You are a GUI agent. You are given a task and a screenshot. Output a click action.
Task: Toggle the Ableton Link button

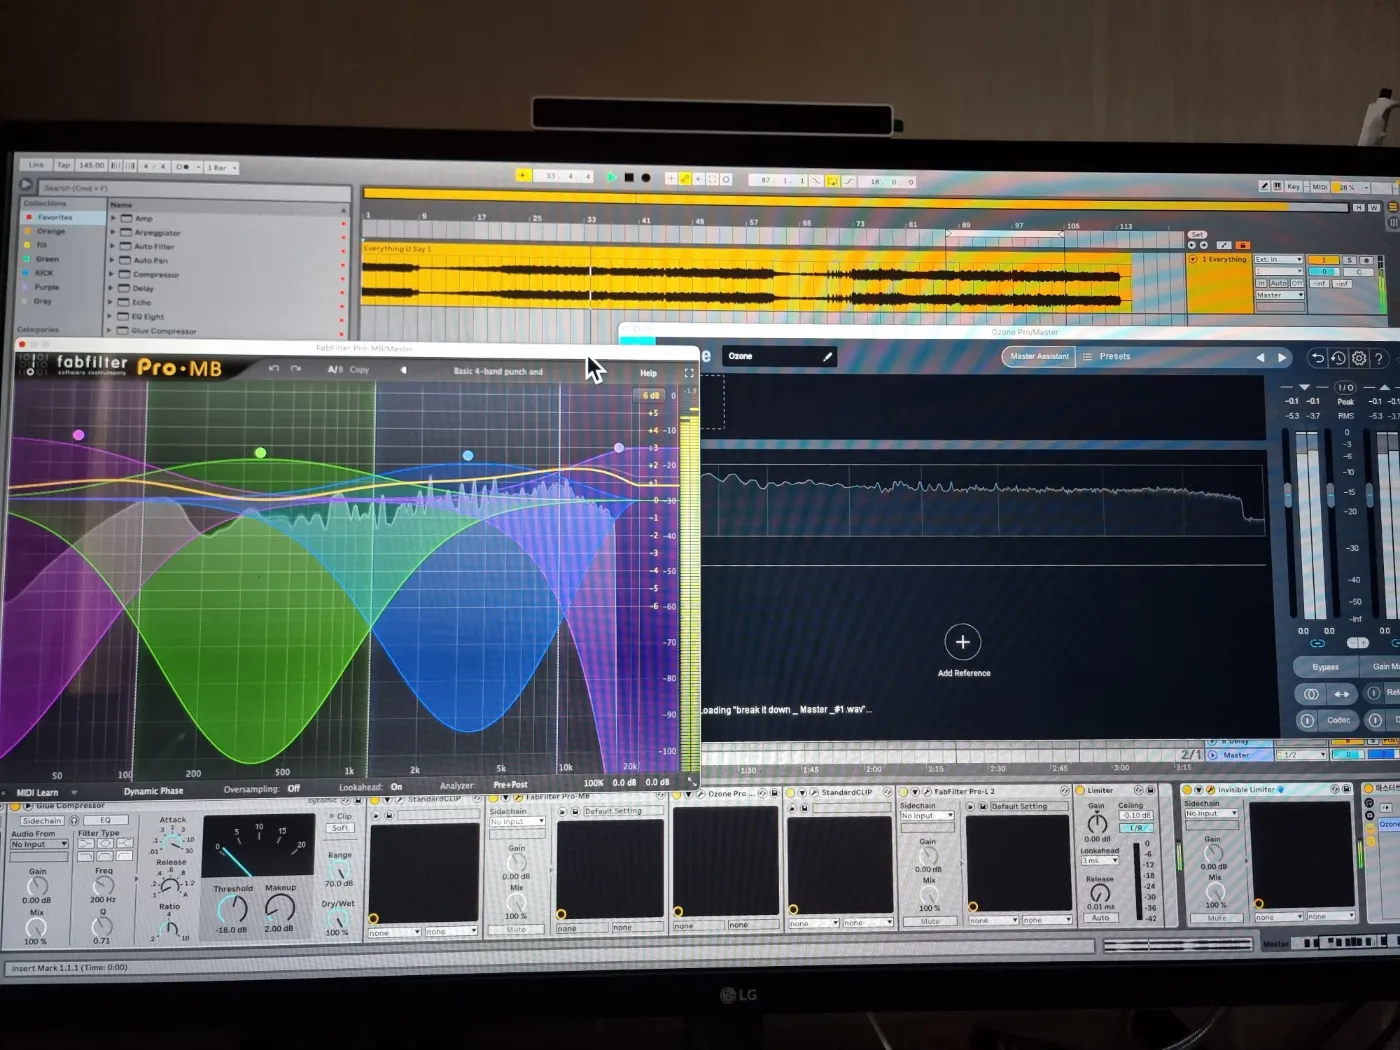tap(37, 165)
